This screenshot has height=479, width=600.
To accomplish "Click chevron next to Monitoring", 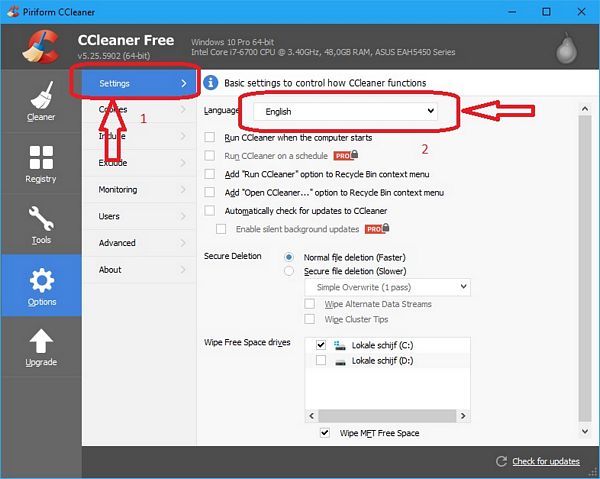I will [183, 189].
